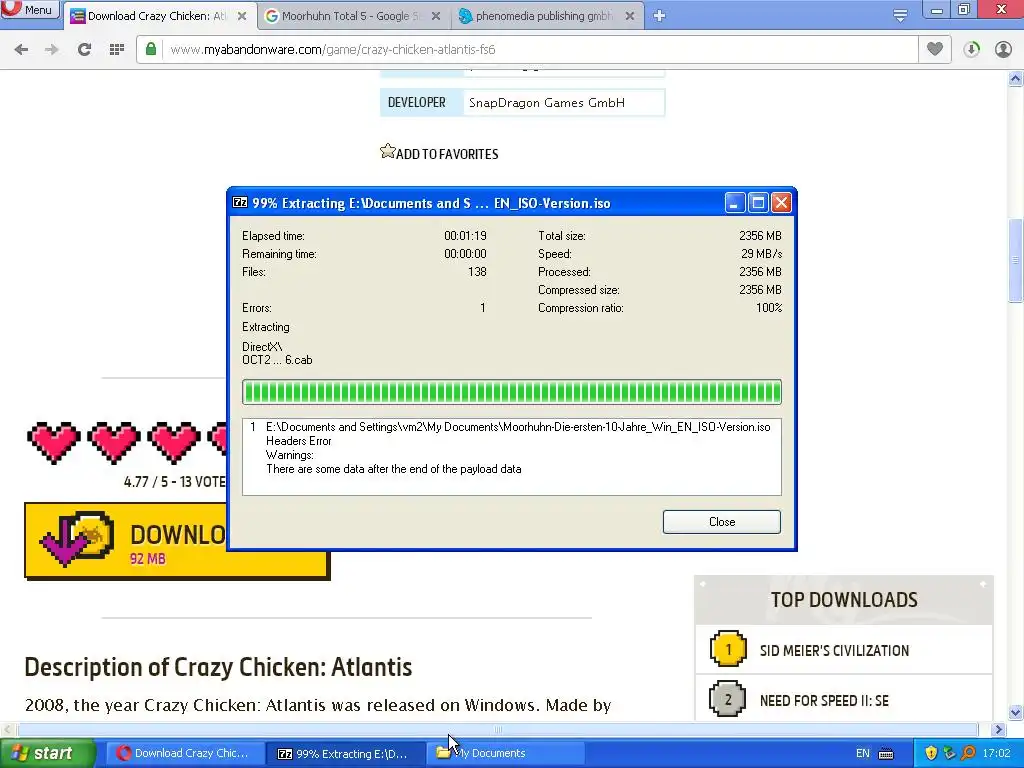Open Speed Dial grid icon
1024x768 pixels.
click(117, 50)
